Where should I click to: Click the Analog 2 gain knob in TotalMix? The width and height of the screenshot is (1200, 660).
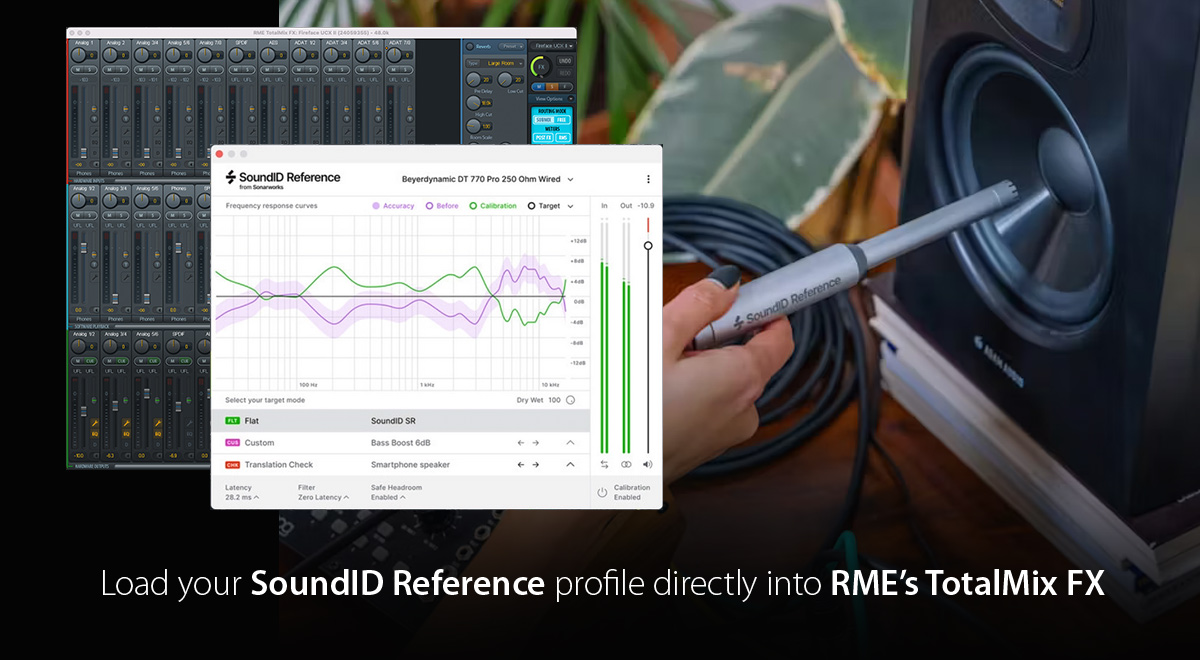point(112,56)
